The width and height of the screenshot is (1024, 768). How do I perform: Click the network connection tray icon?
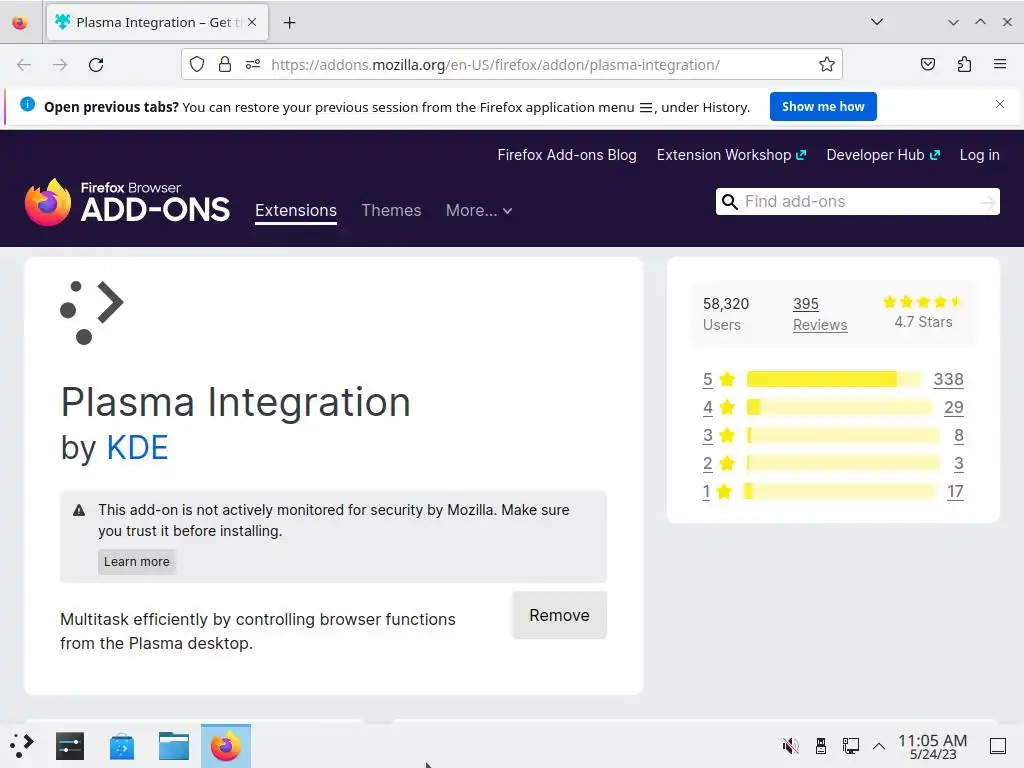point(850,745)
